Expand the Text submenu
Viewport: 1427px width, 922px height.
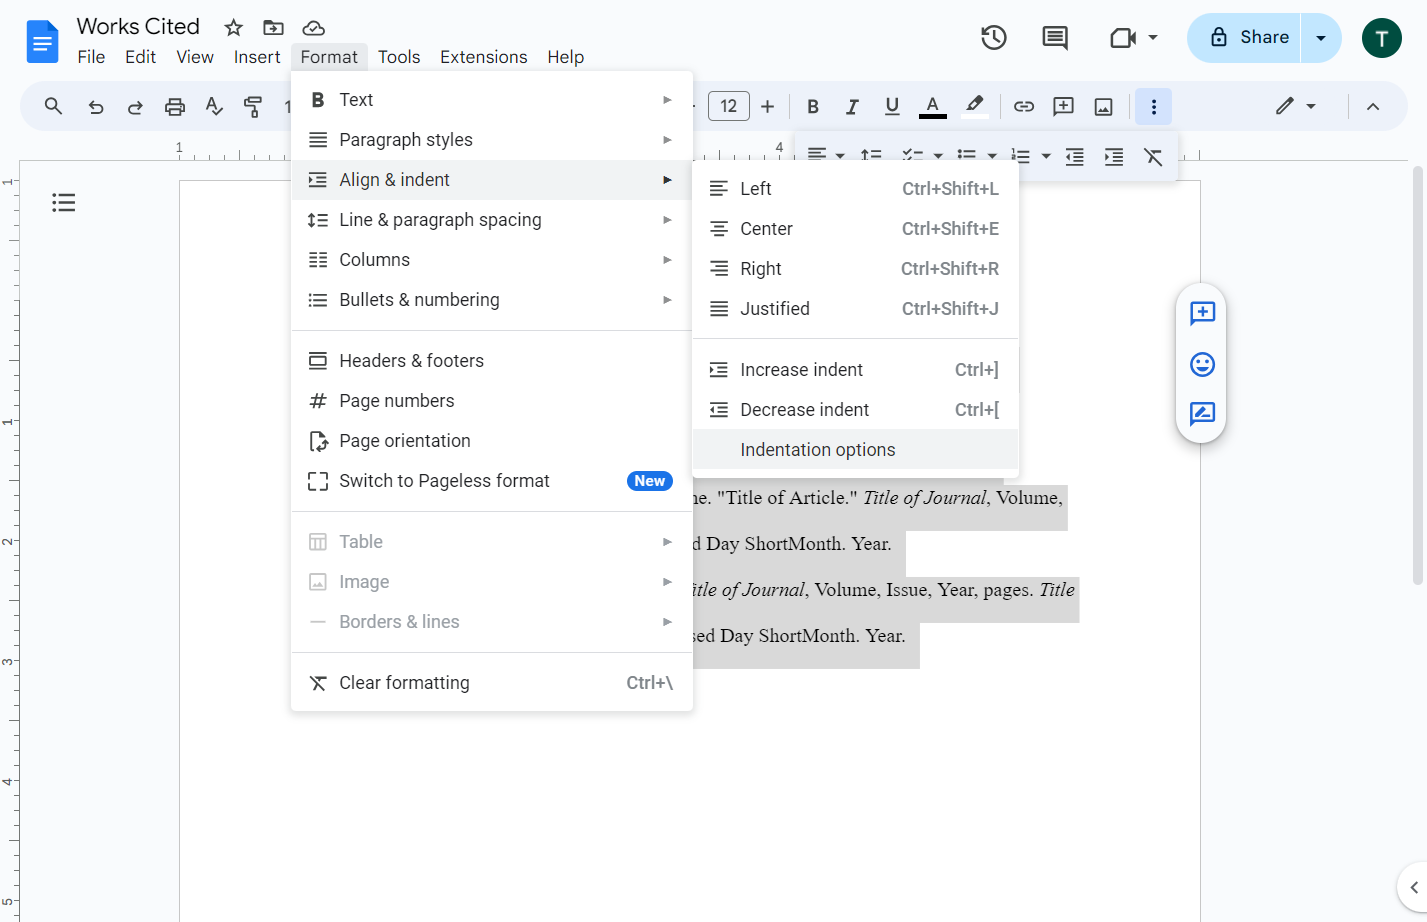[x=491, y=100]
